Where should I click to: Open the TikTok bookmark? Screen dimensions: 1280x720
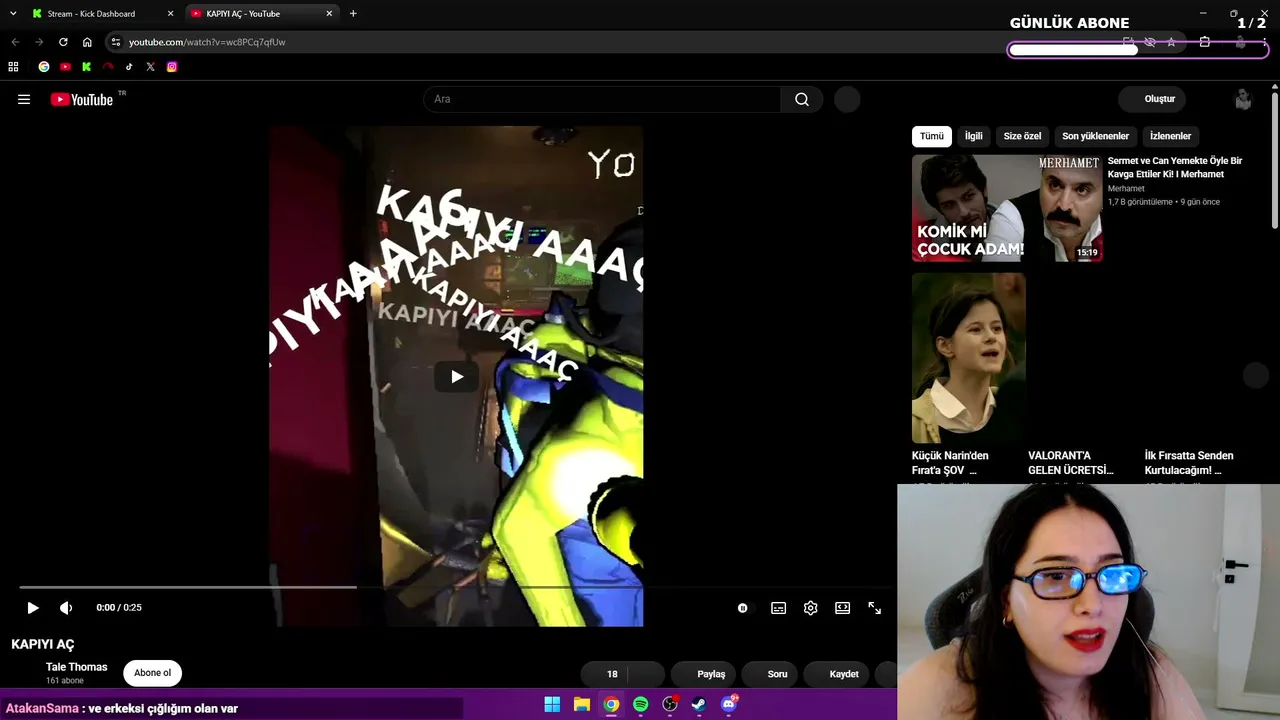pyautogui.click(x=129, y=67)
